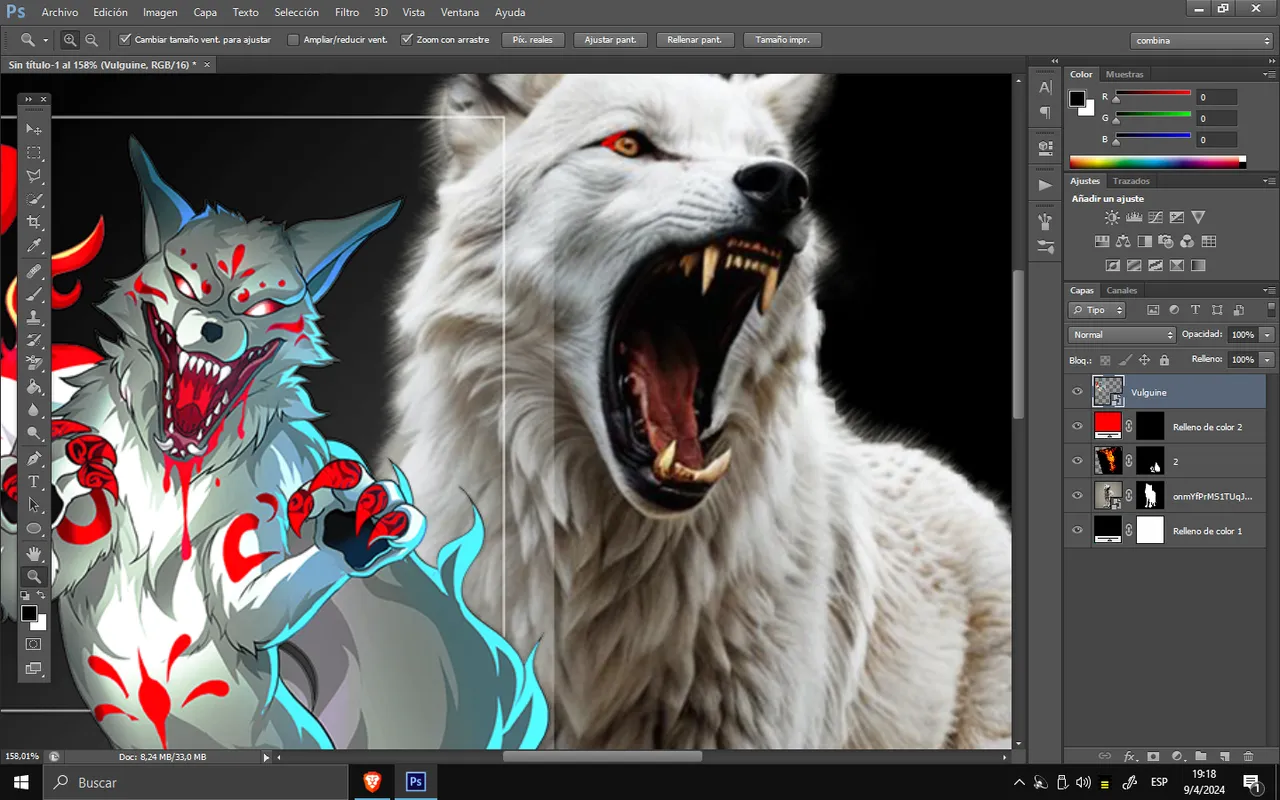Open the 'combina' workspace dropdown
The image size is (1280, 800).
pos(1202,40)
